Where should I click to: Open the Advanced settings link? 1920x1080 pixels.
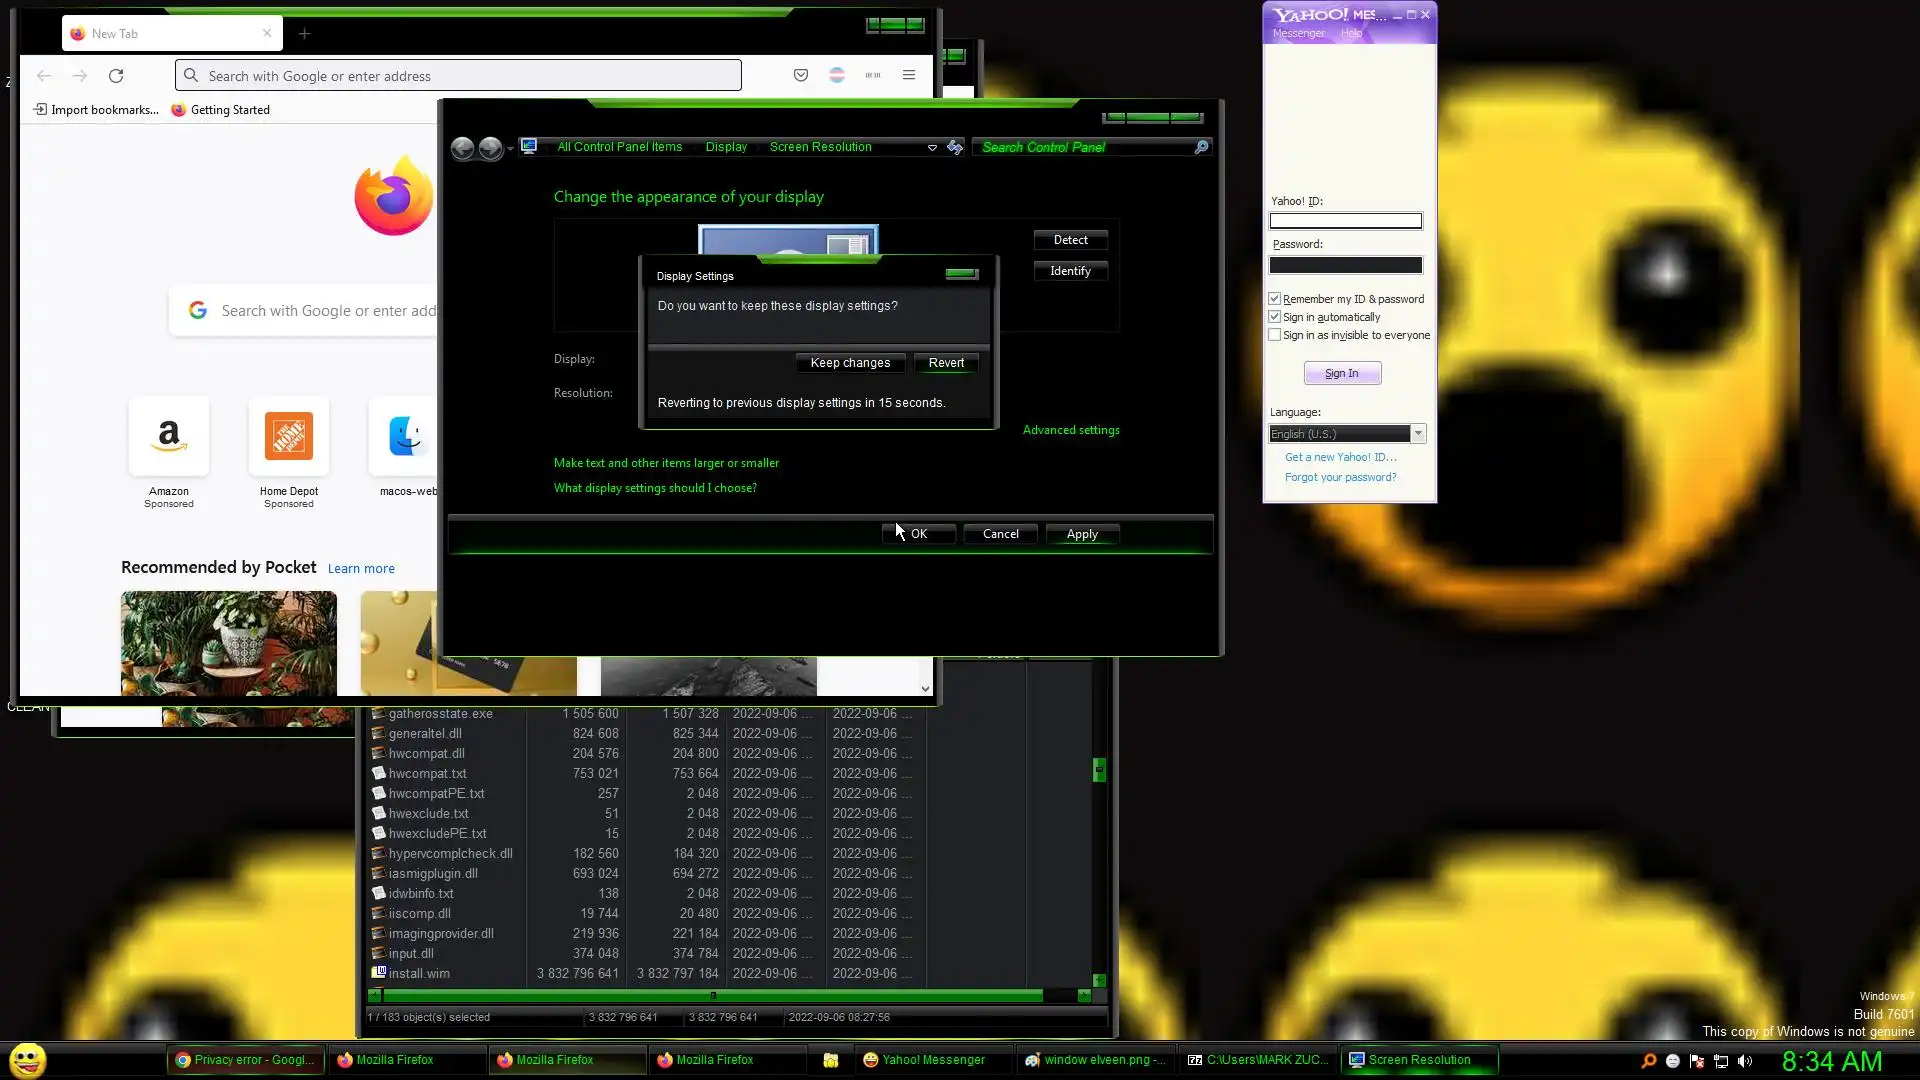pyautogui.click(x=1070, y=430)
